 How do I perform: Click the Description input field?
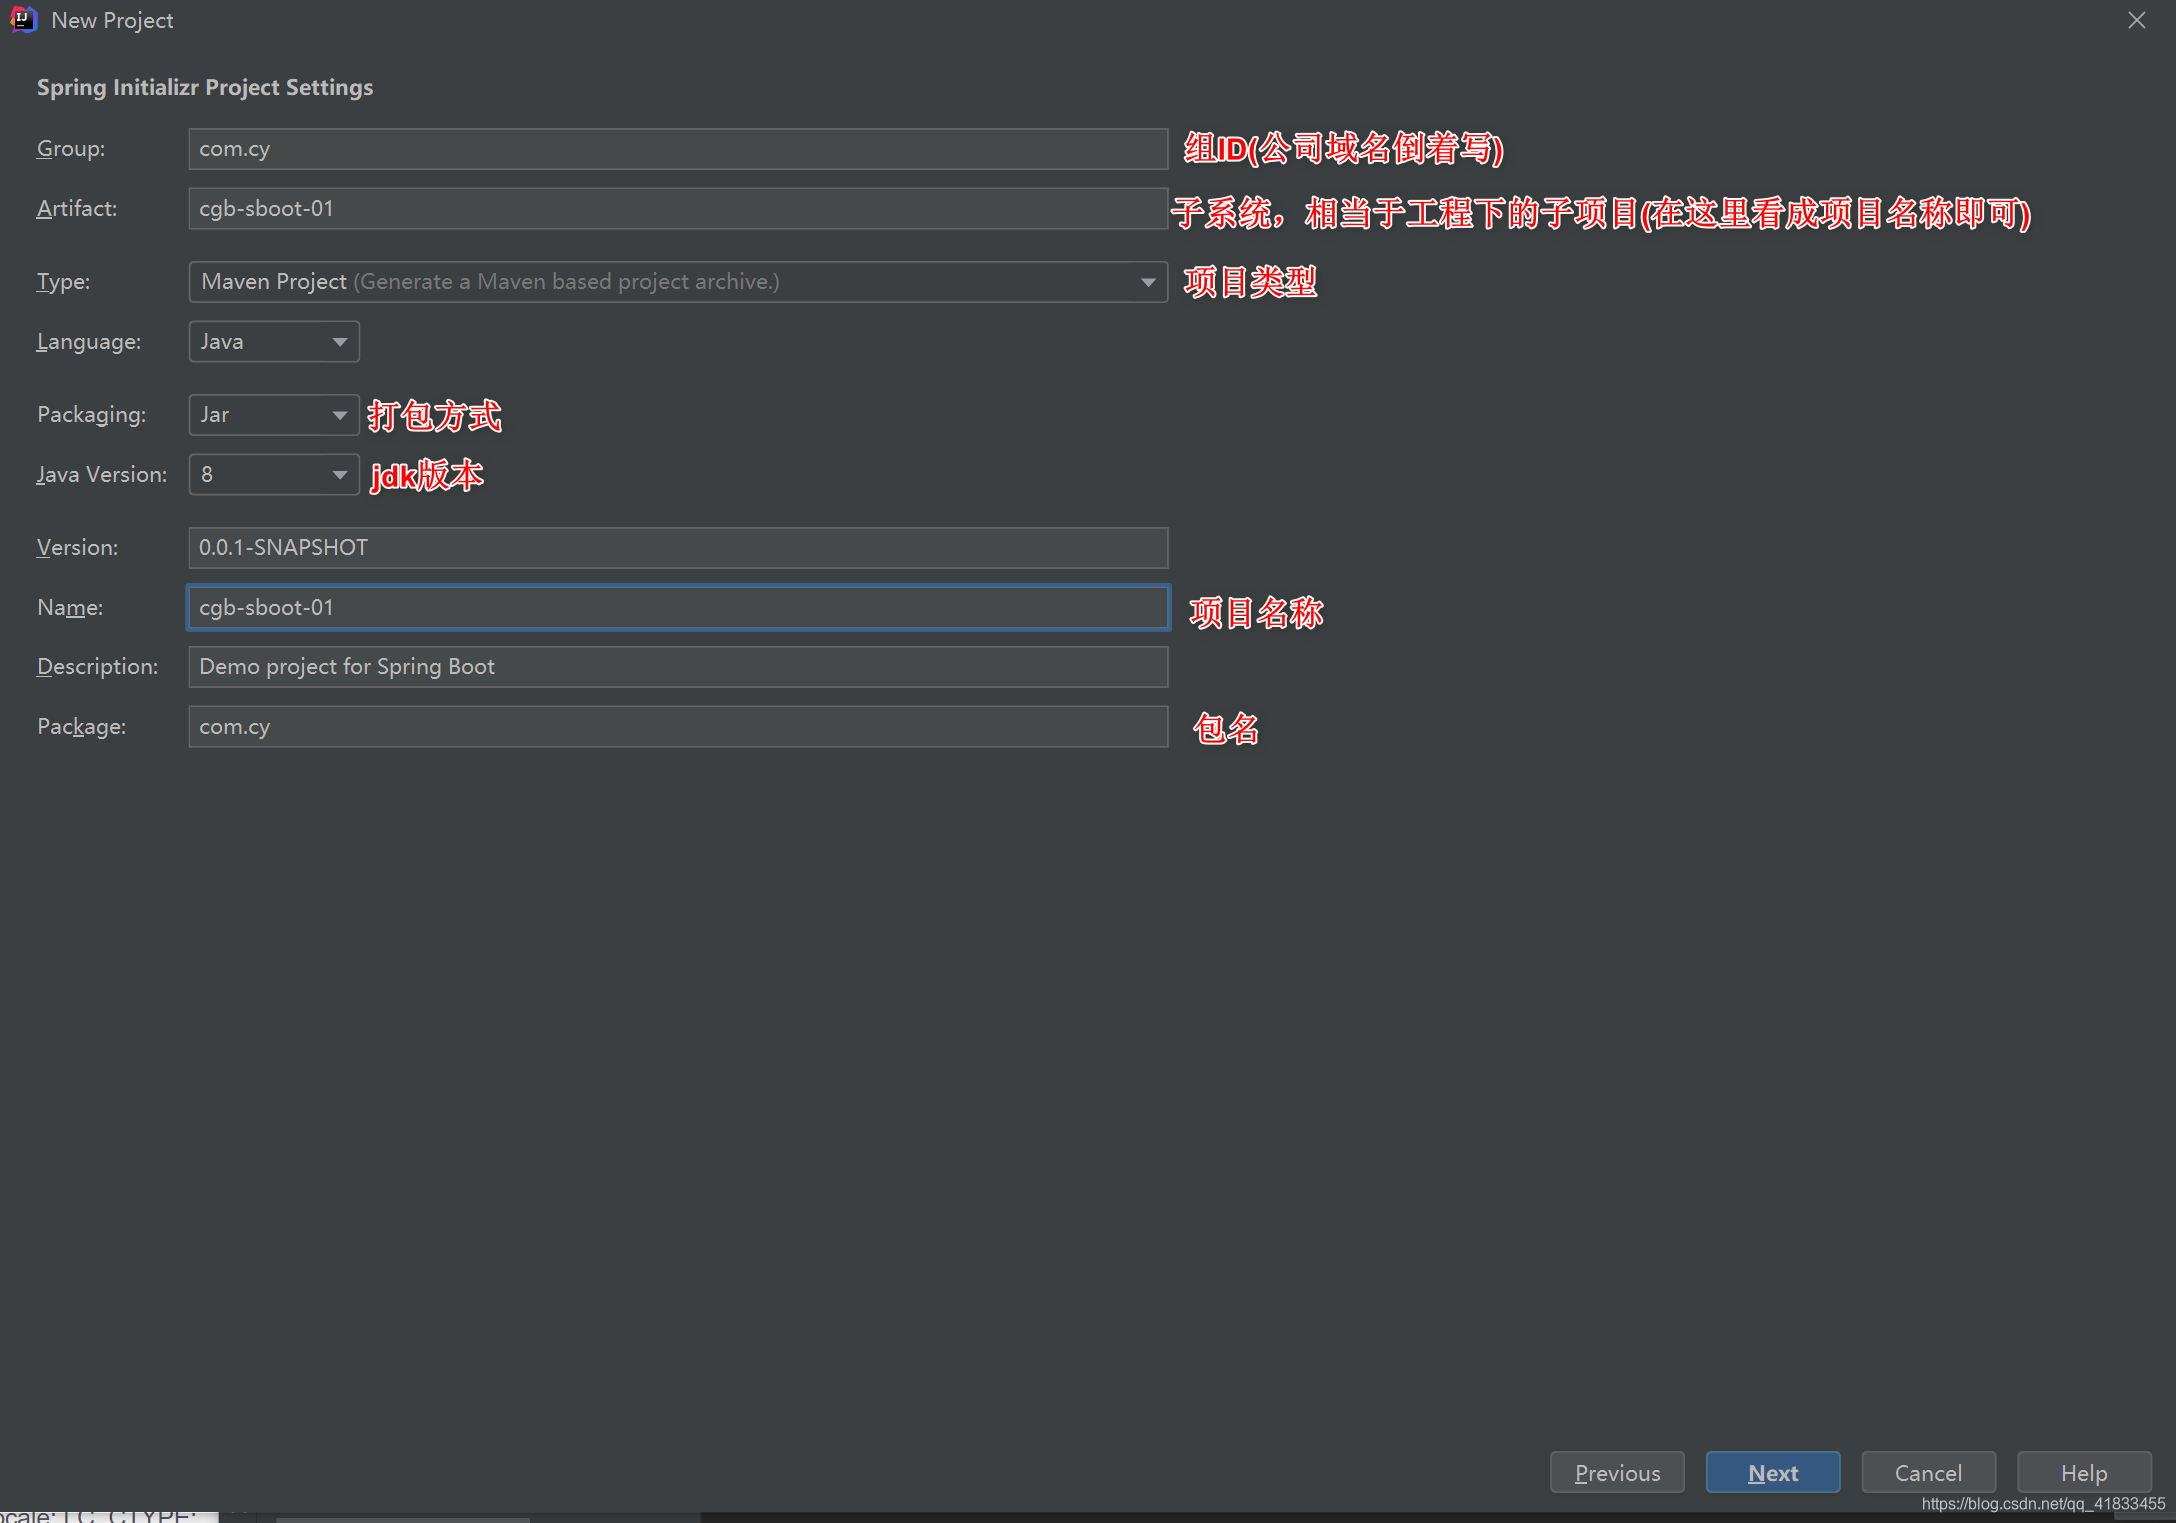click(x=677, y=667)
